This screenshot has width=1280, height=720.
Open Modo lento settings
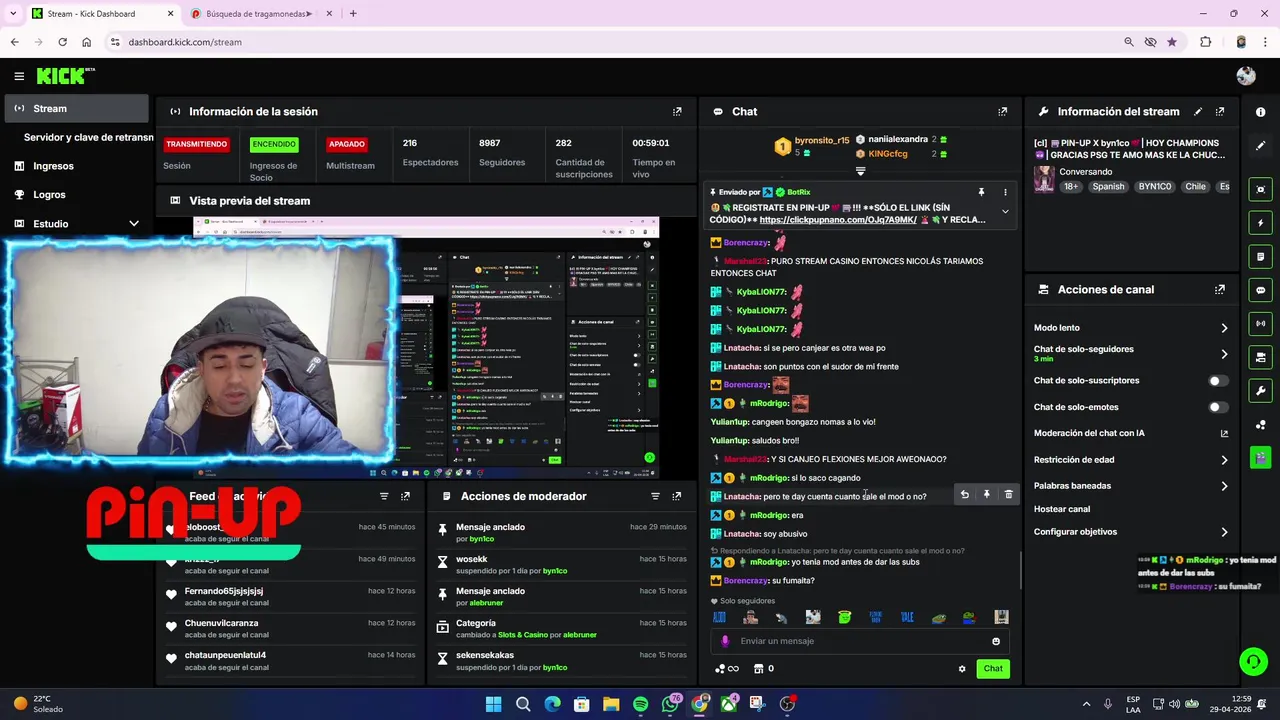coord(1131,328)
